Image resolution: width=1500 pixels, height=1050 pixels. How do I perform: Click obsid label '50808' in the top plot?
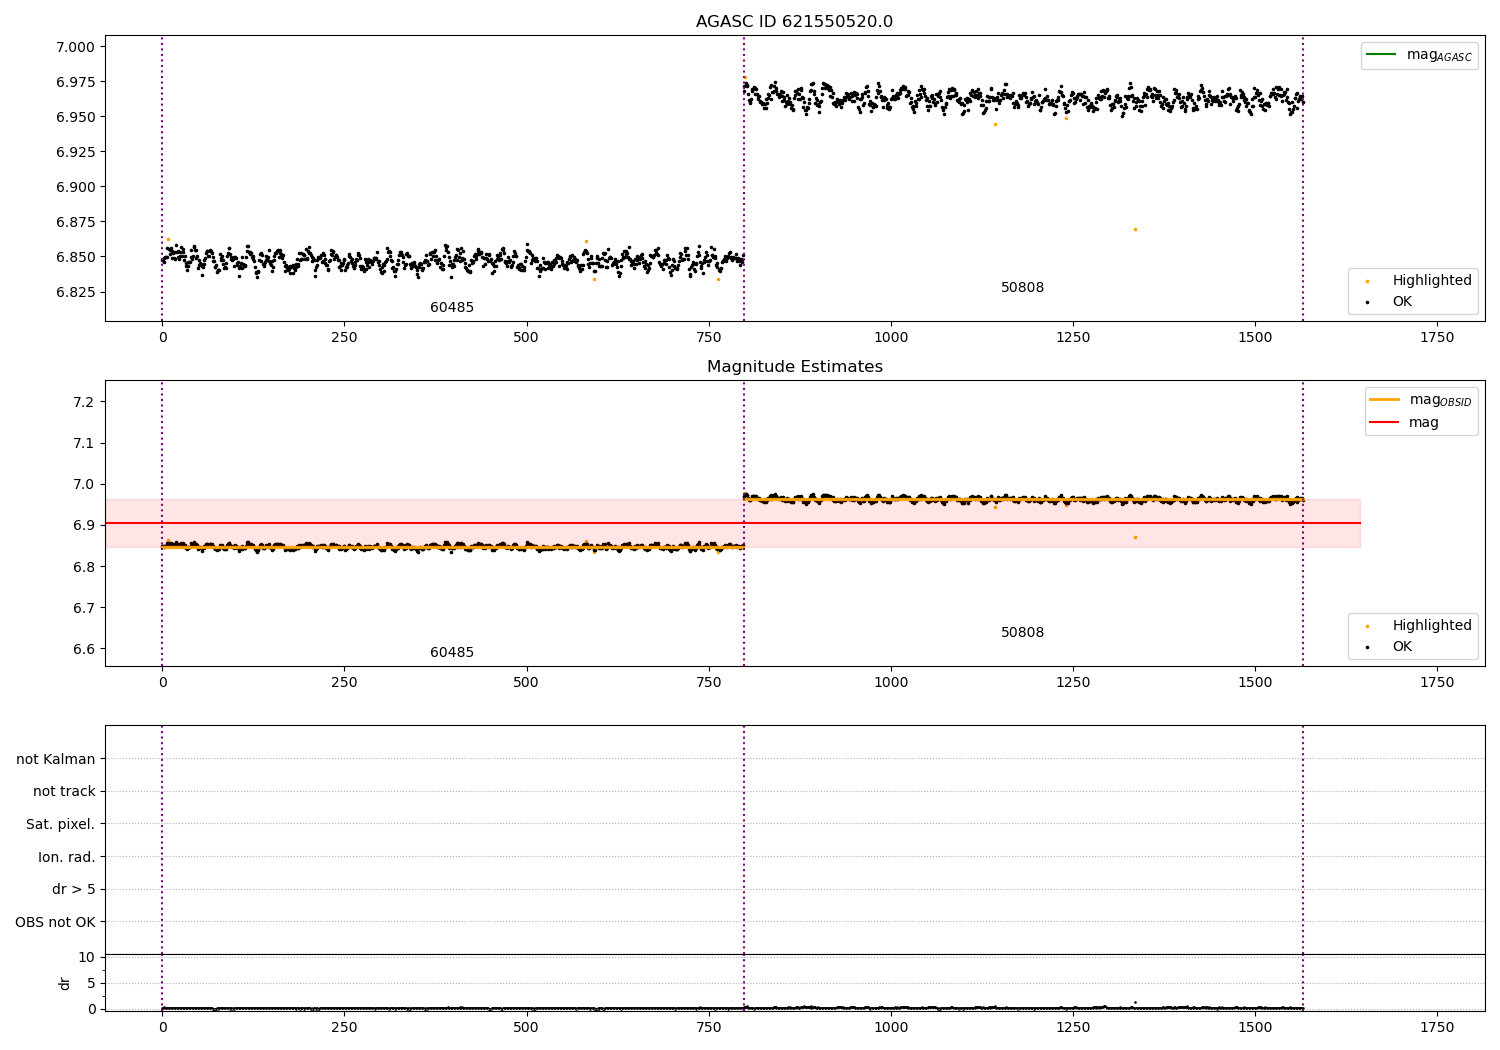click(x=1022, y=288)
